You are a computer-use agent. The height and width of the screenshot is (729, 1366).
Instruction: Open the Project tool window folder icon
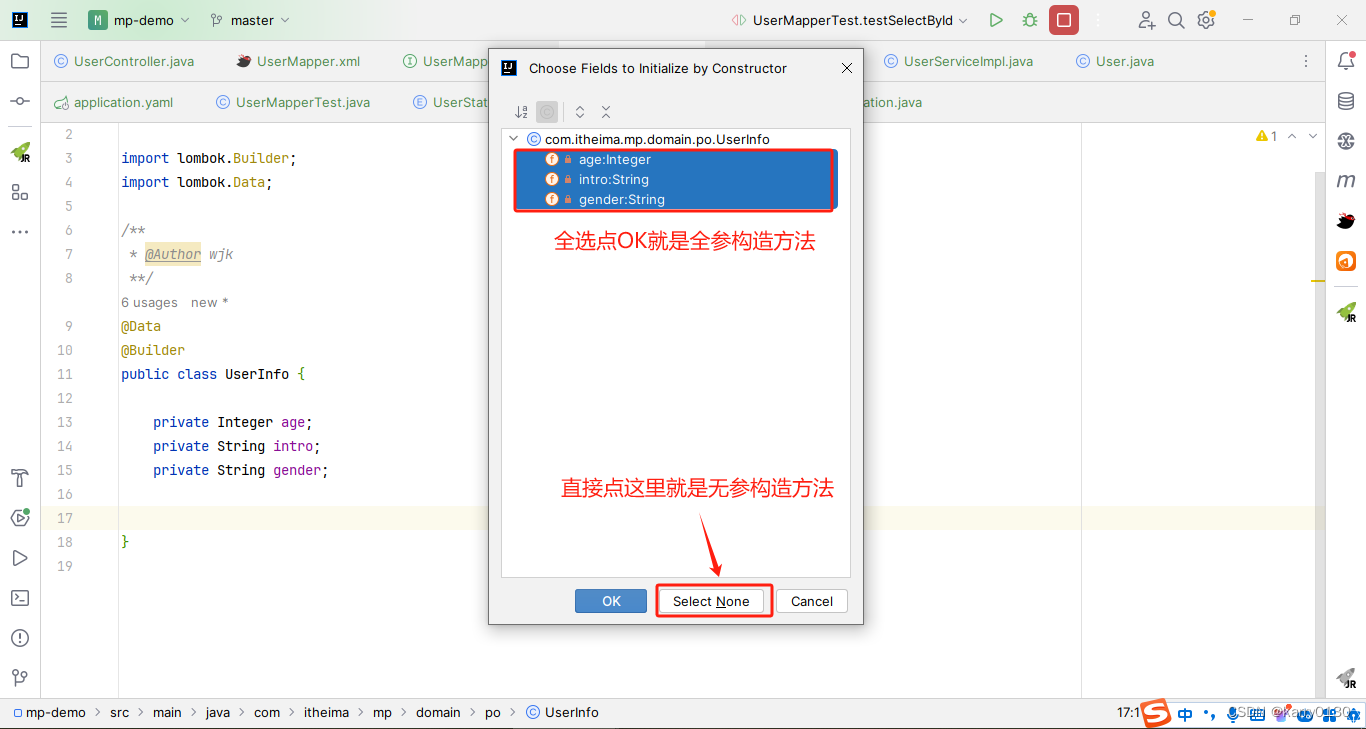(x=19, y=61)
